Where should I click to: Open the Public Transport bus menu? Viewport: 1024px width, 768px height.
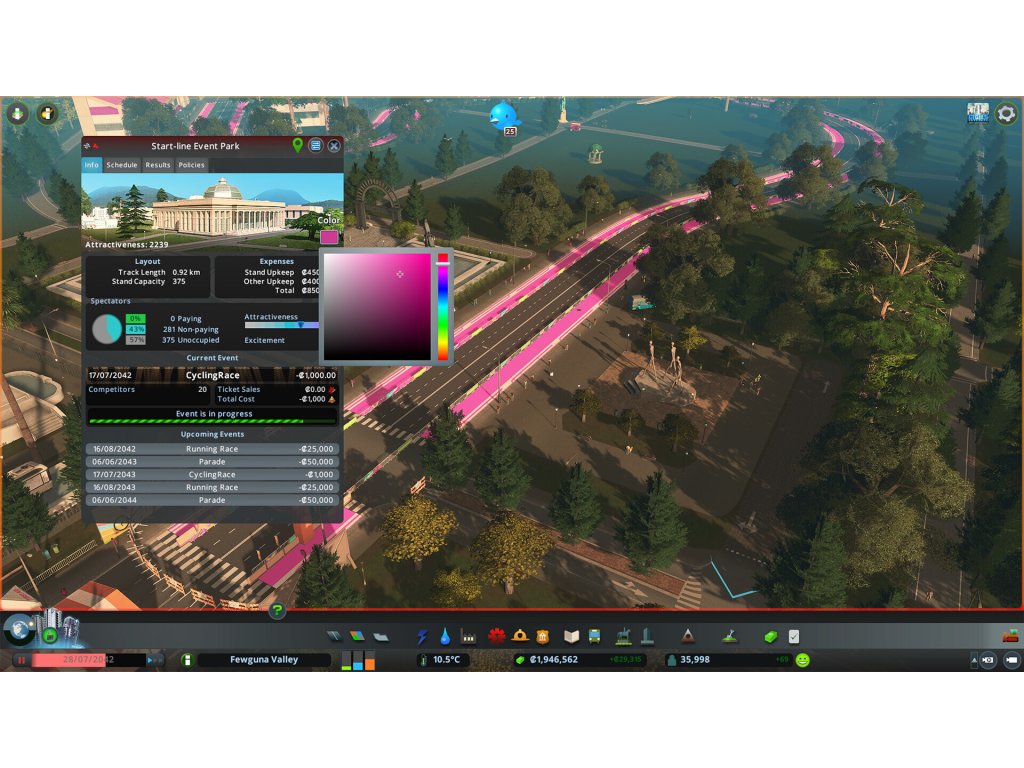[x=594, y=636]
